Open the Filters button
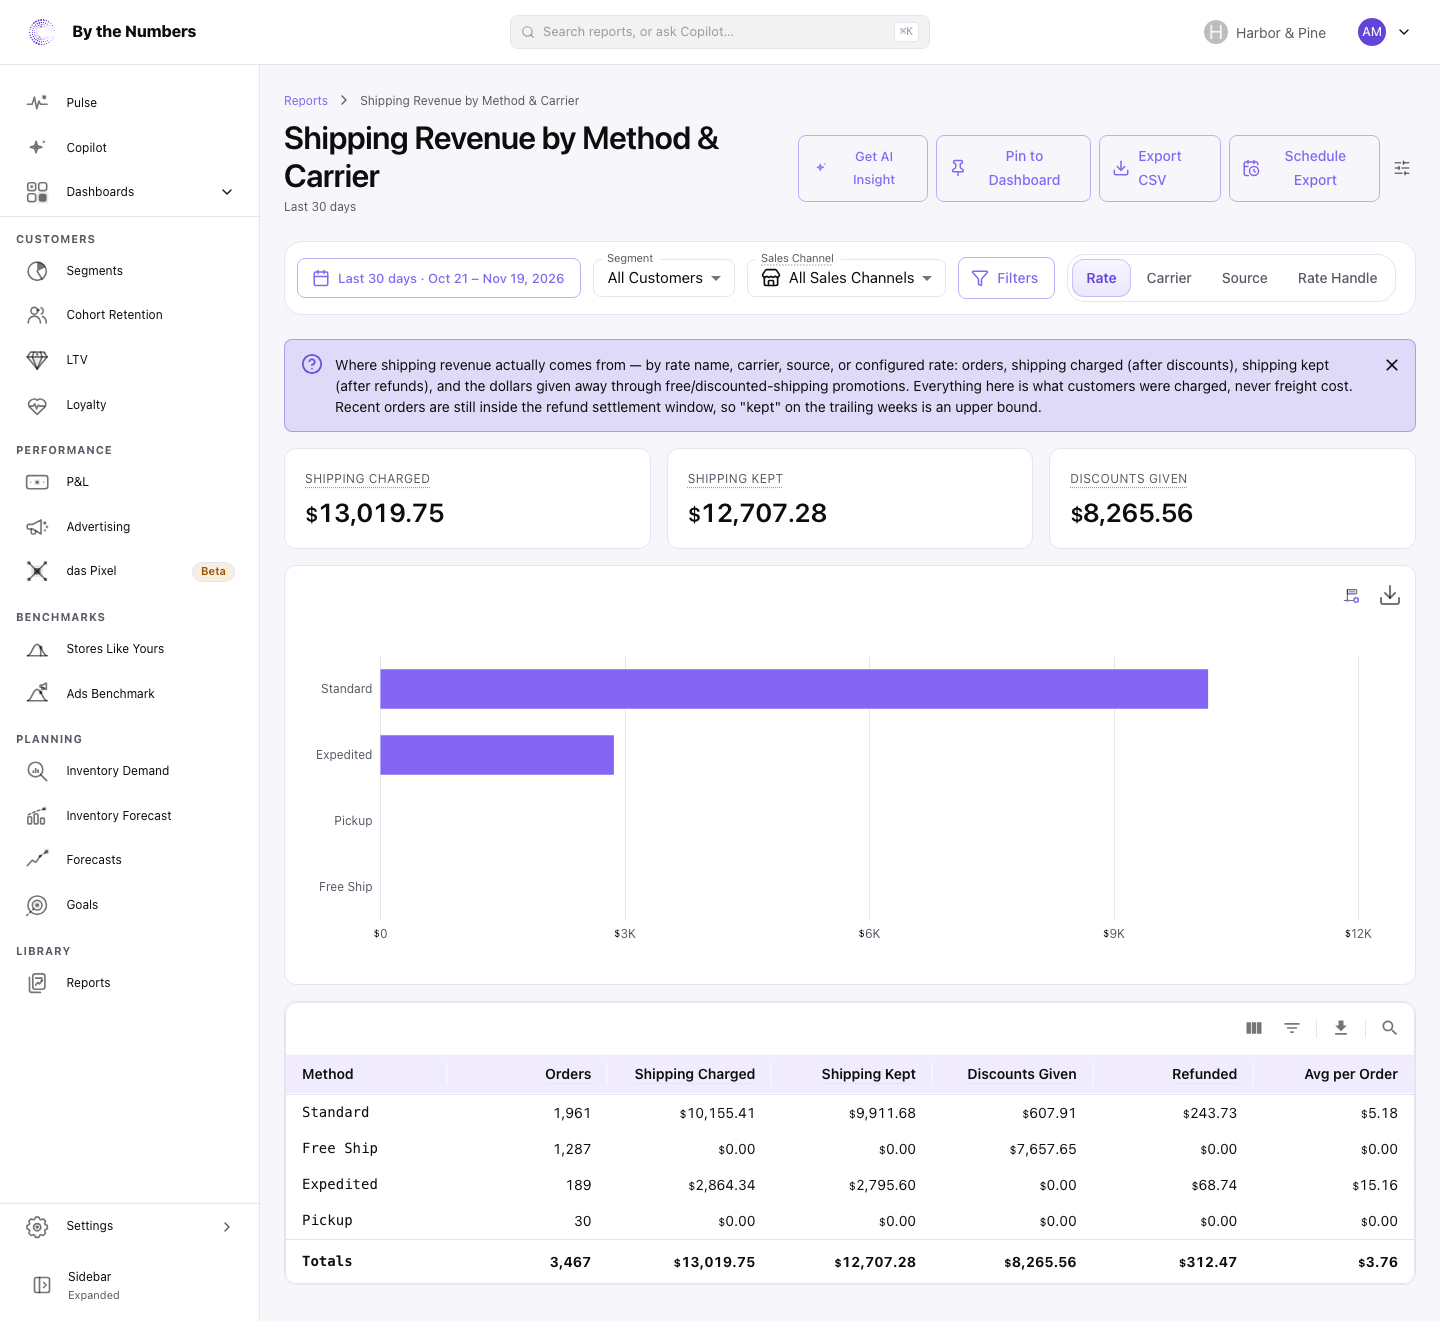This screenshot has height=1321, width=1440. pos(1006,278)
